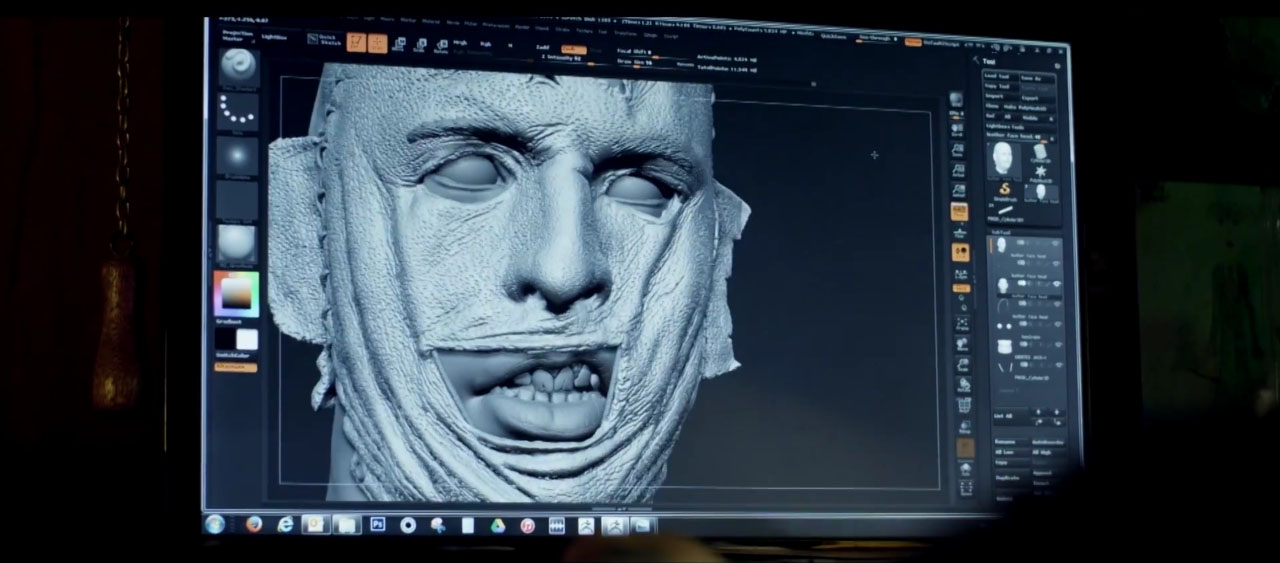This screenshot has width=1280, height=563.
Task: Click the Frame icon on the right shelf
Action: point(961,322)
